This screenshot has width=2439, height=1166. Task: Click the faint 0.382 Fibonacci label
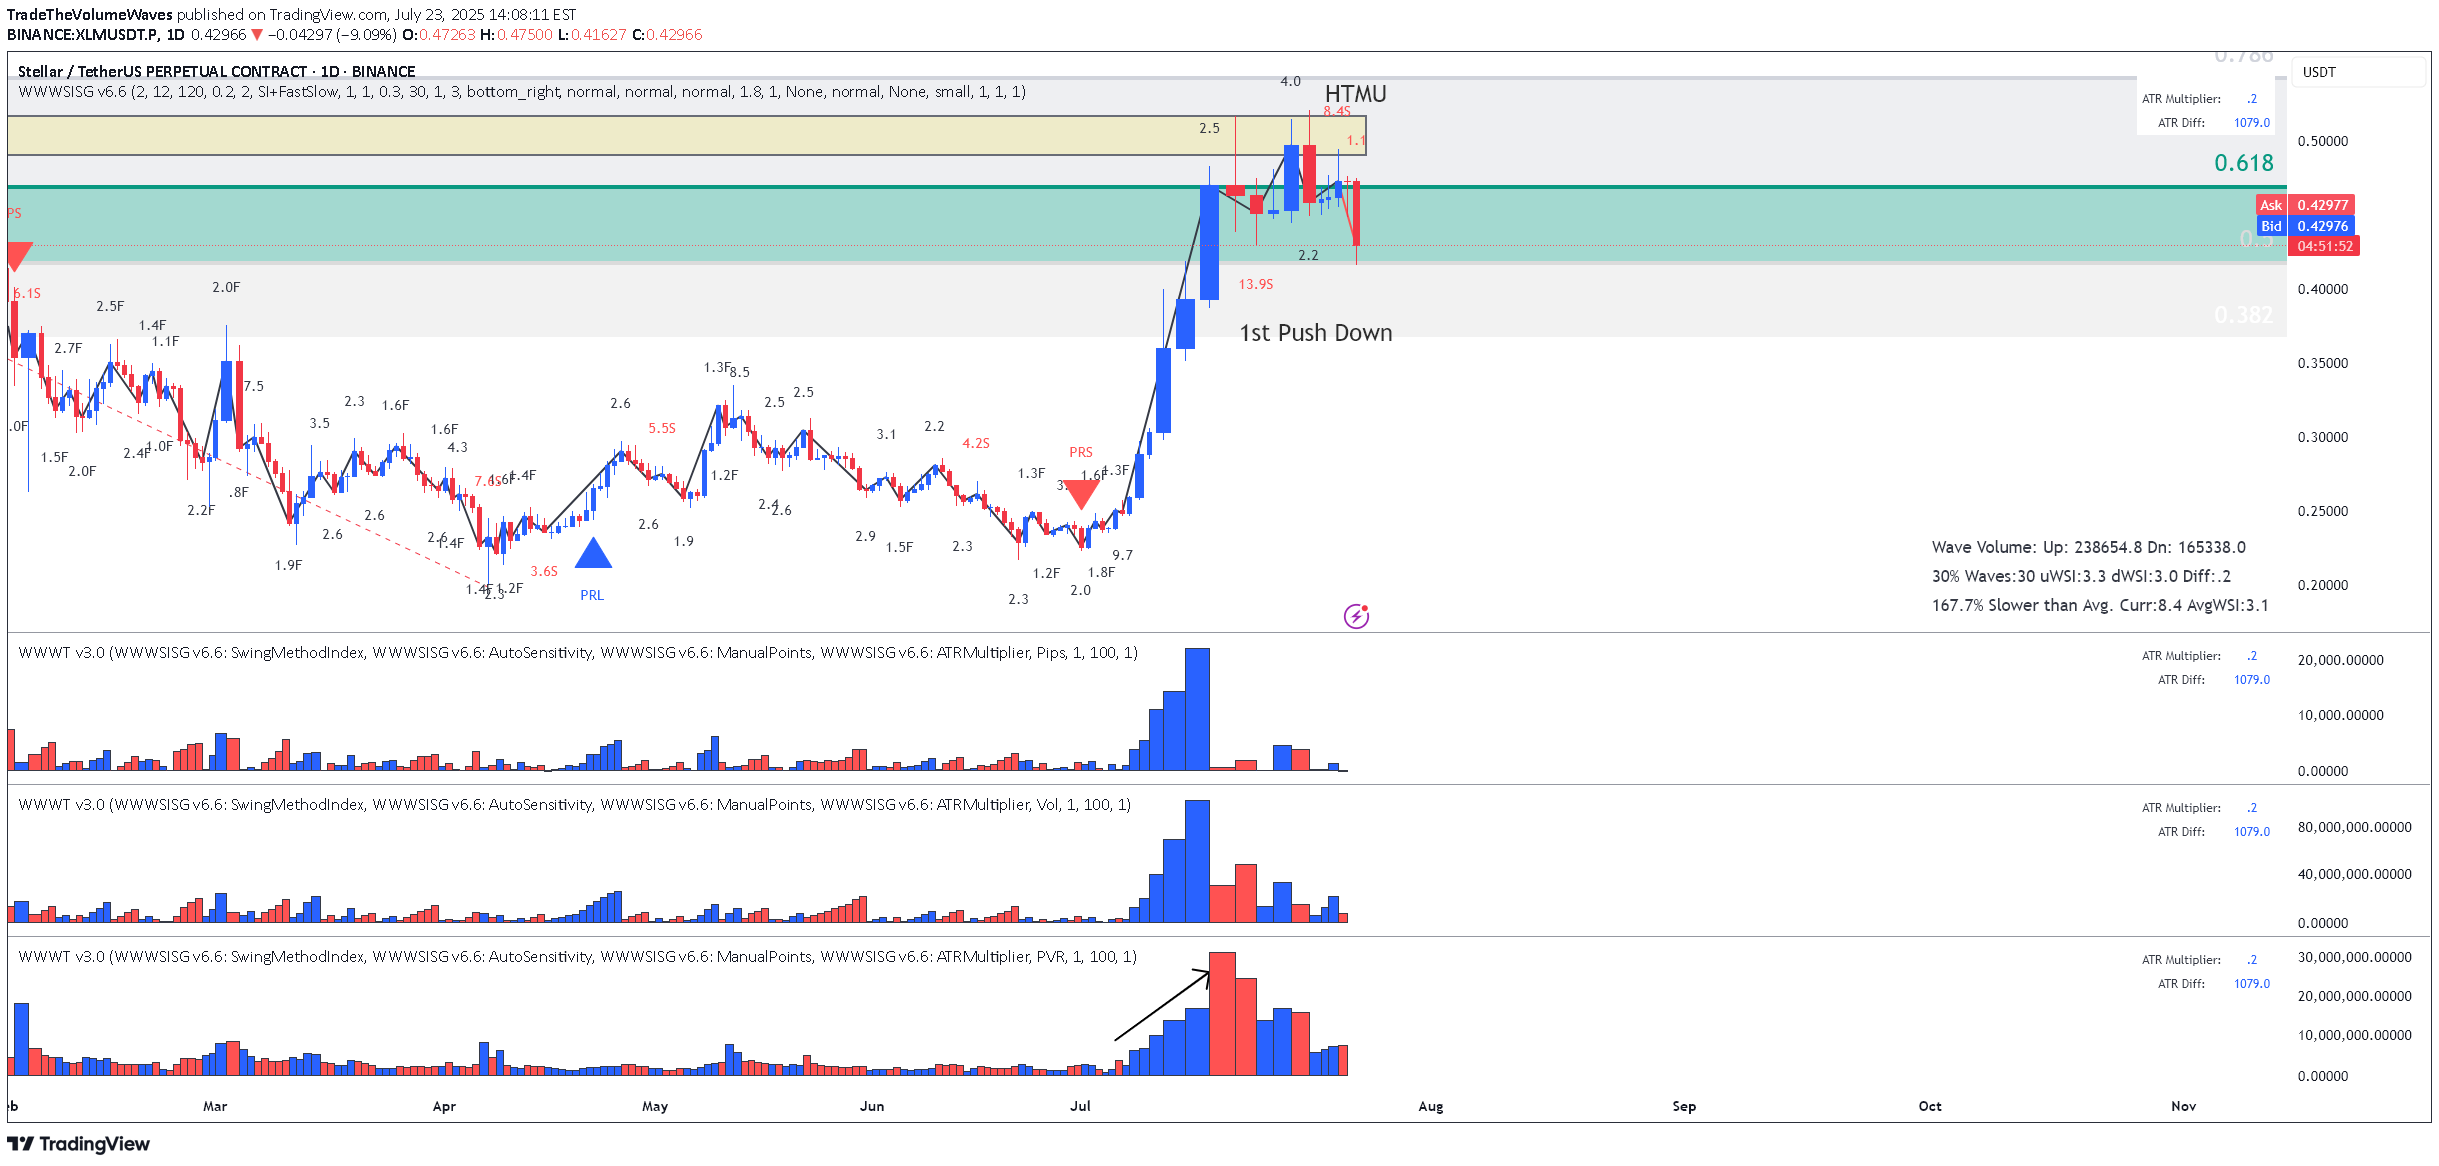coord(2243,315)
